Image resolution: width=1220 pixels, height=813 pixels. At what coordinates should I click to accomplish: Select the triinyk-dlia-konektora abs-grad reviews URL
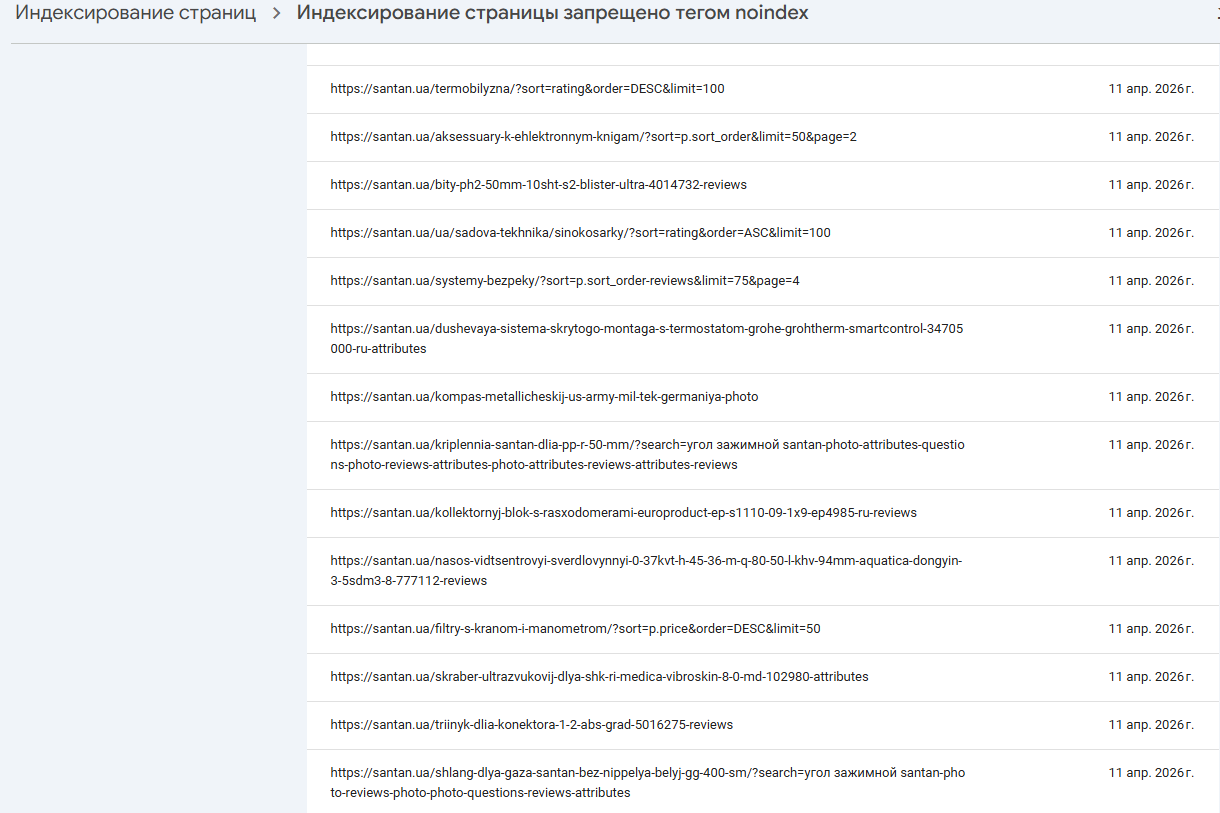click(x=532, y=725)
